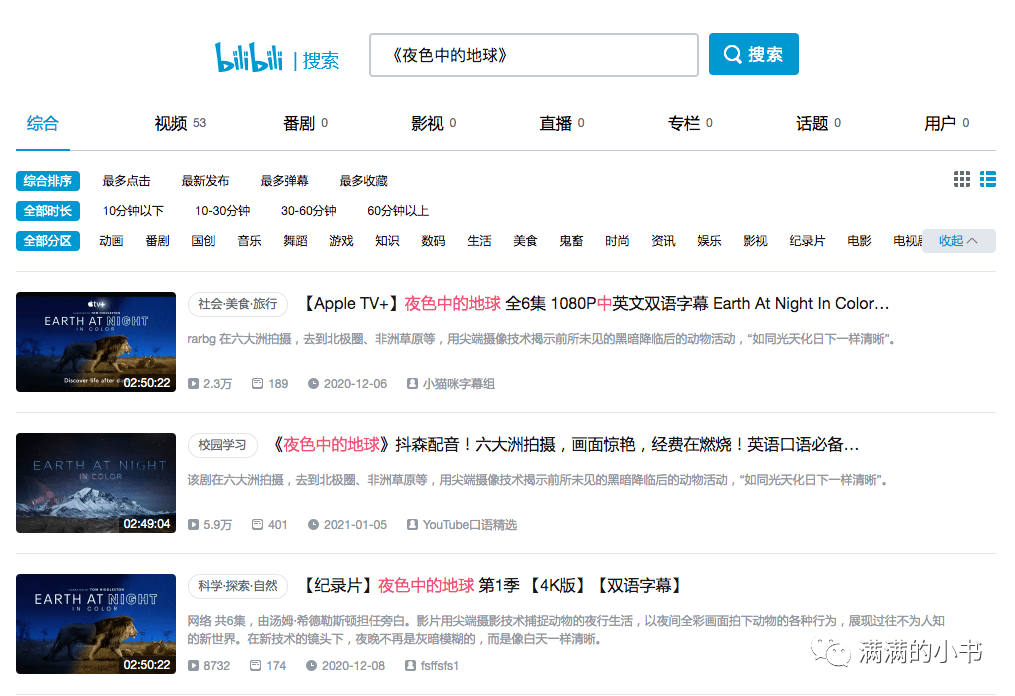Select 综合排序 sort option
This screenshot has width=1015, height=696.
[48, 181]
